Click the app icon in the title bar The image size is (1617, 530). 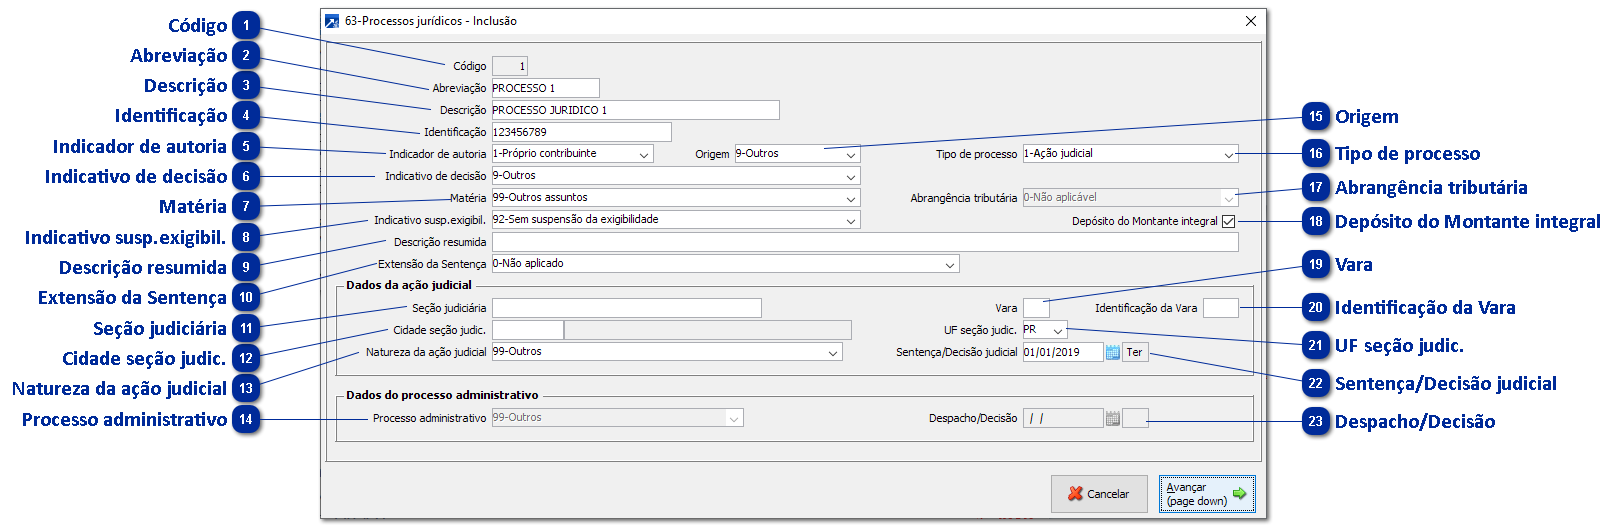[332, 21]
